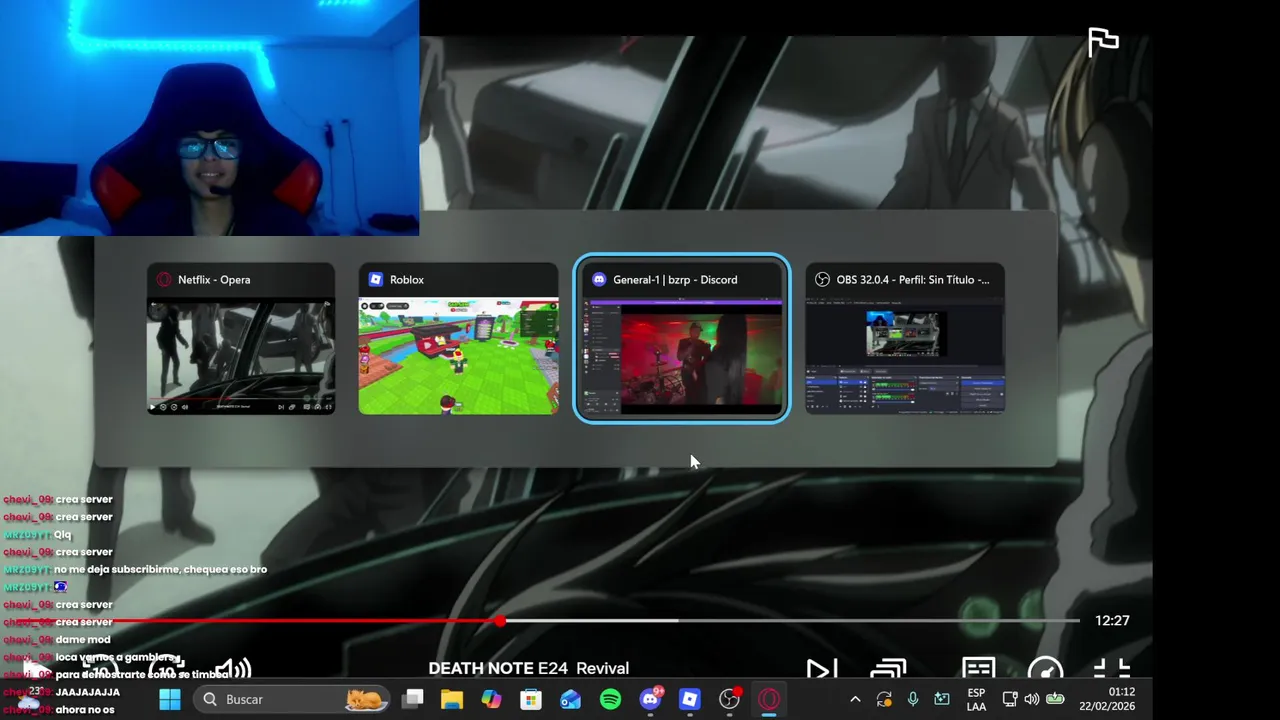The height and width of the screenshot is (720, 1280).
Task: Open OBS Studio from the taskbar
Action: click(x=730, y=699)
